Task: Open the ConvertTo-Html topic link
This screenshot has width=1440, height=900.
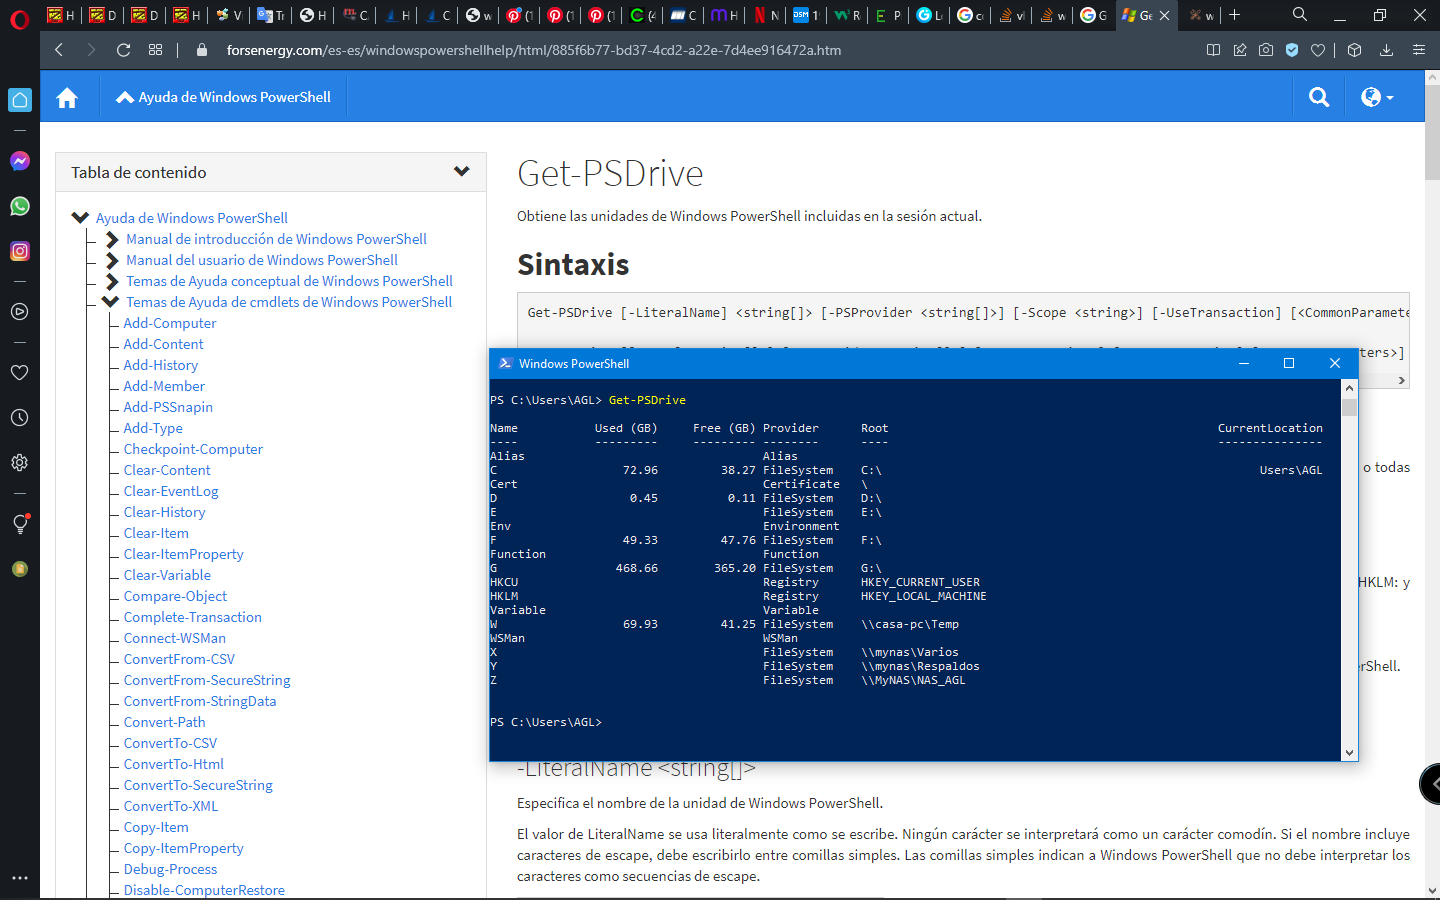Action: [x=174, y=764]
